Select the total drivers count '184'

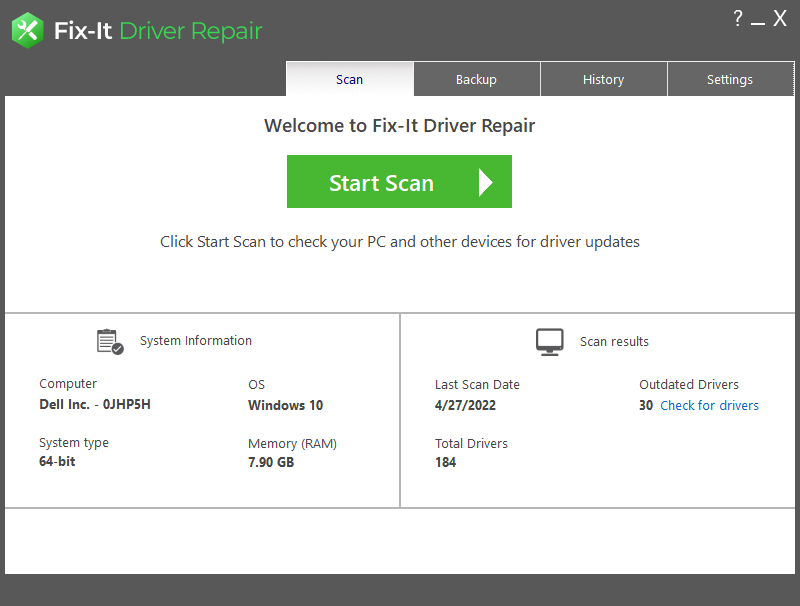click(x=445, y=463)
